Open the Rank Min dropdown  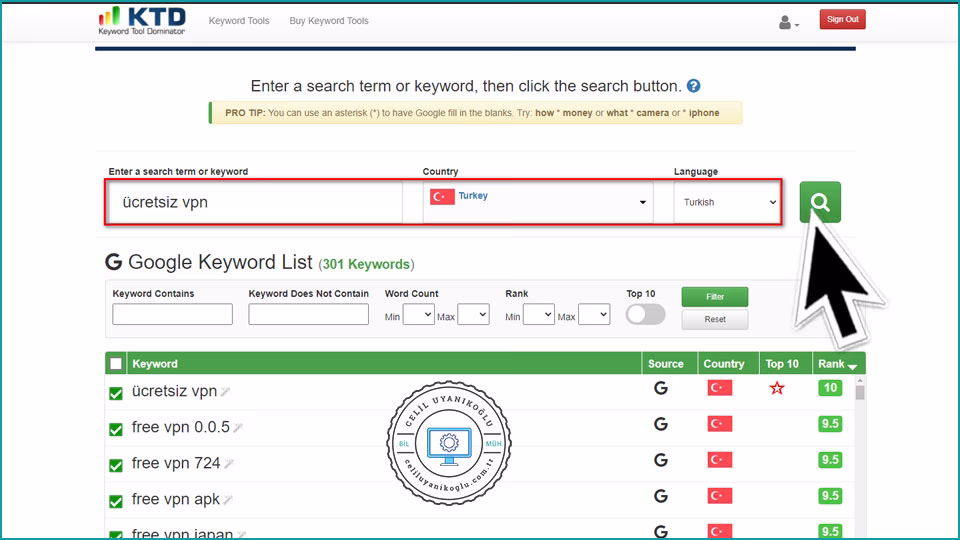tap(539, 314)
